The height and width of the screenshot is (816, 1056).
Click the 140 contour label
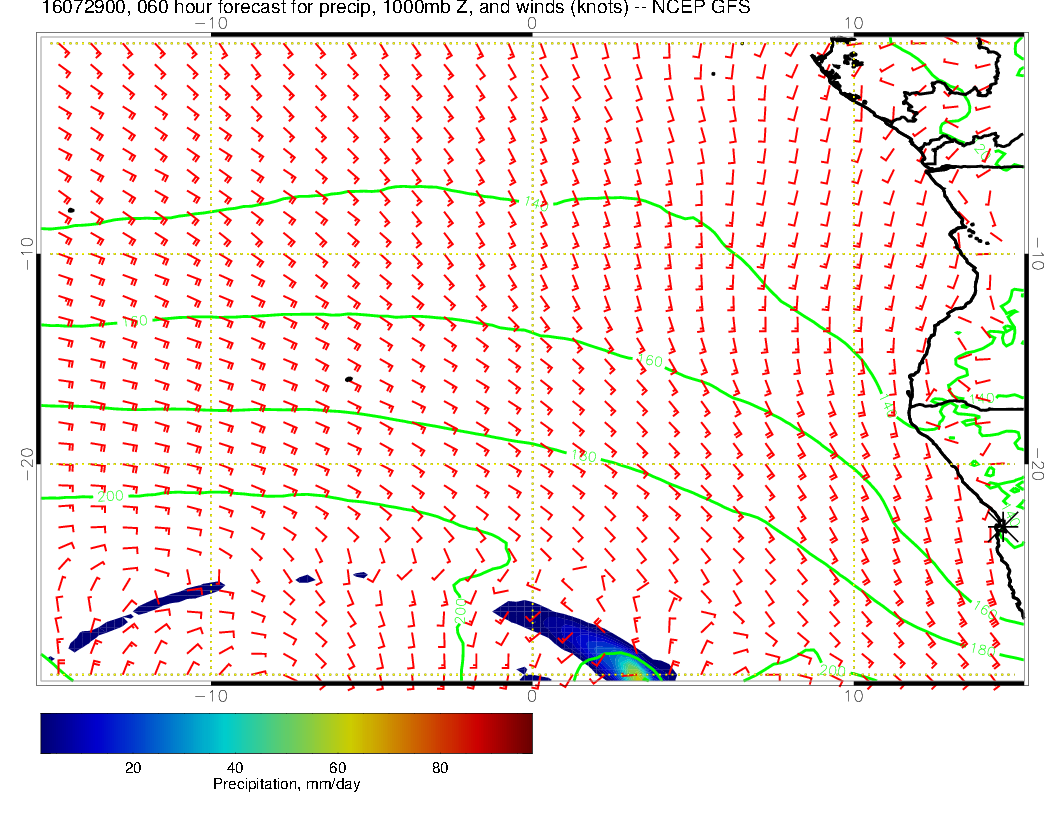(535, 203)
